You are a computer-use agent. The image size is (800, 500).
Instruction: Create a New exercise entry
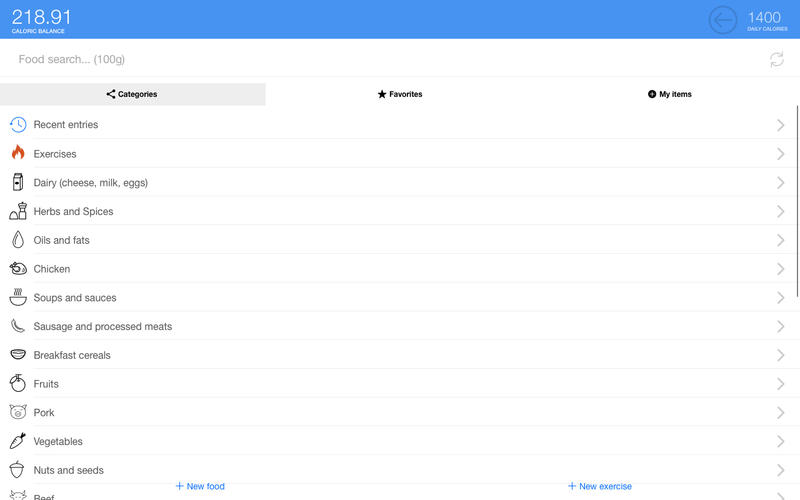[600, 486]
